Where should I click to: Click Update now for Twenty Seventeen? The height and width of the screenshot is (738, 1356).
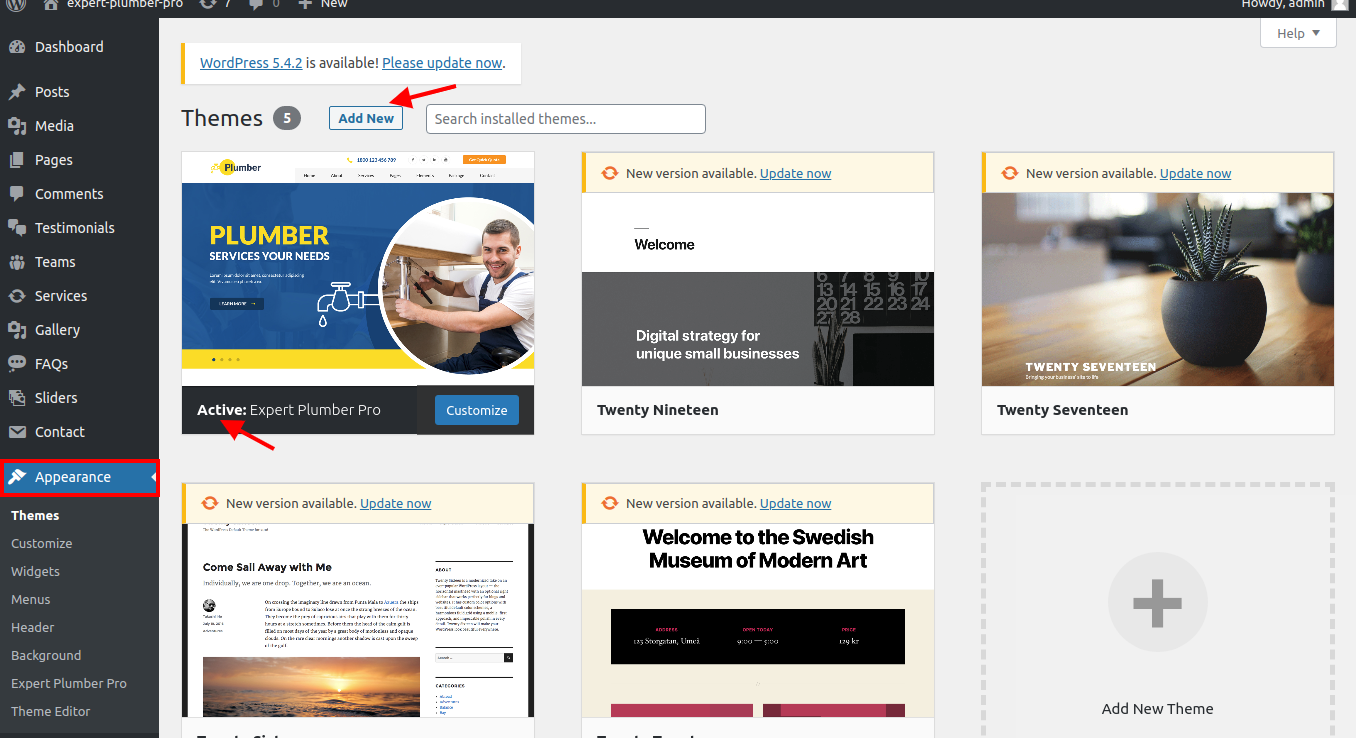(1195, 173)
